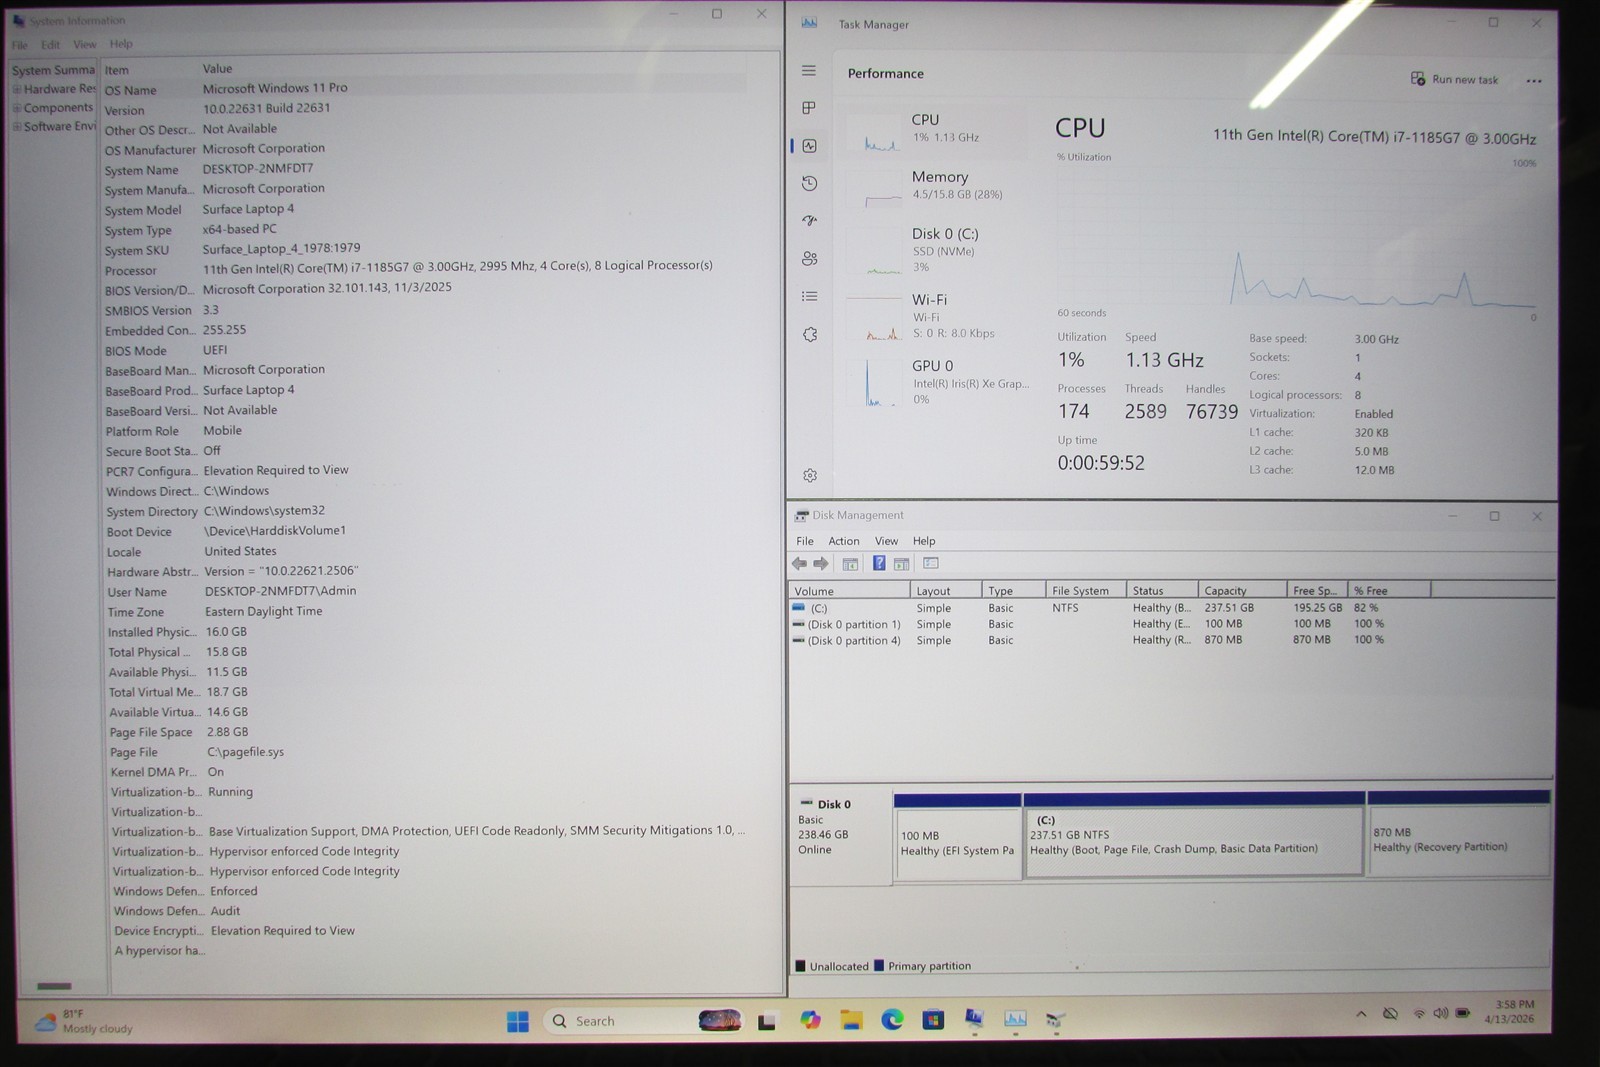Click Show/Hide Action Pane icon in Disk Management
The width and height of the screenshot is (1600, 1067).
(901, 564)
